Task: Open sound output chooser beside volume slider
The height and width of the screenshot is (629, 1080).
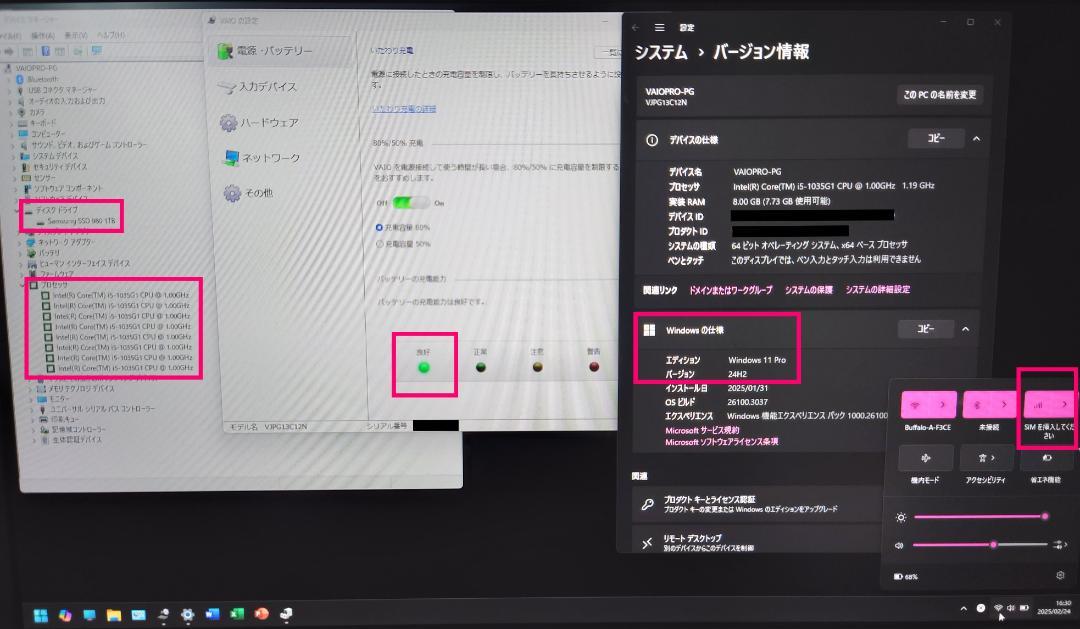Action: (1060, 545)
